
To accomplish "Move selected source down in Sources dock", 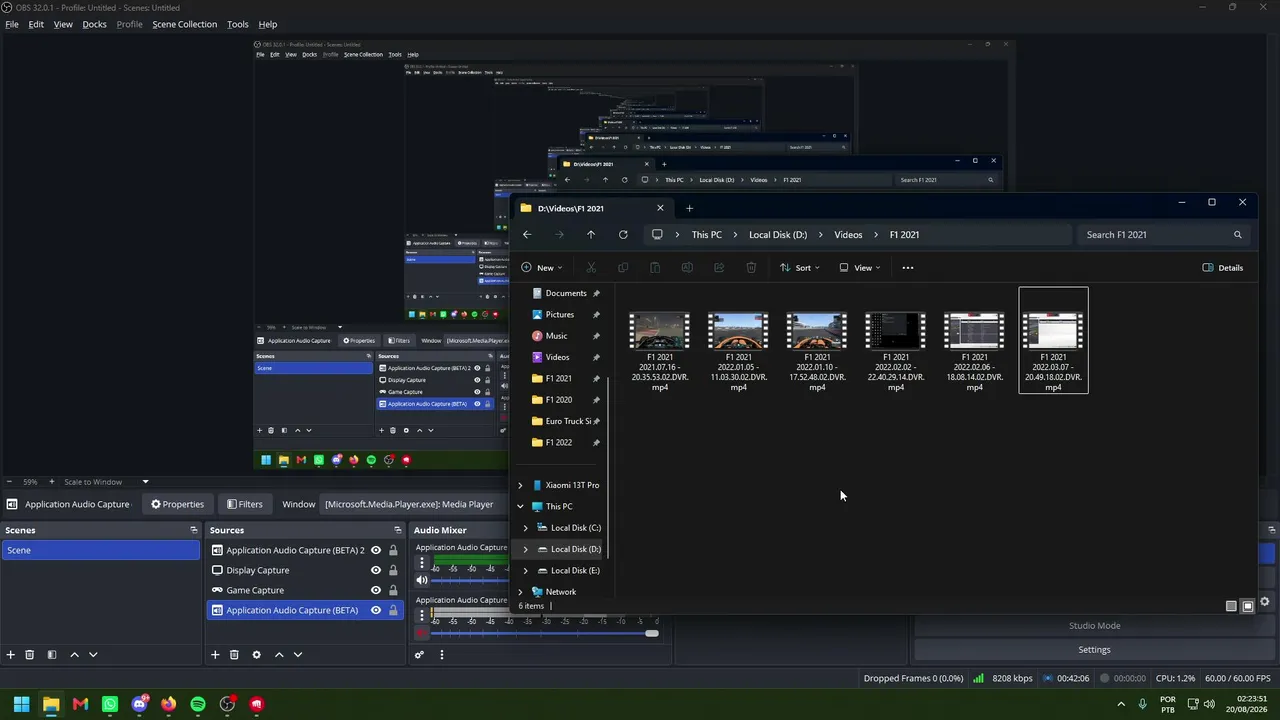I will tap(298, 655).
